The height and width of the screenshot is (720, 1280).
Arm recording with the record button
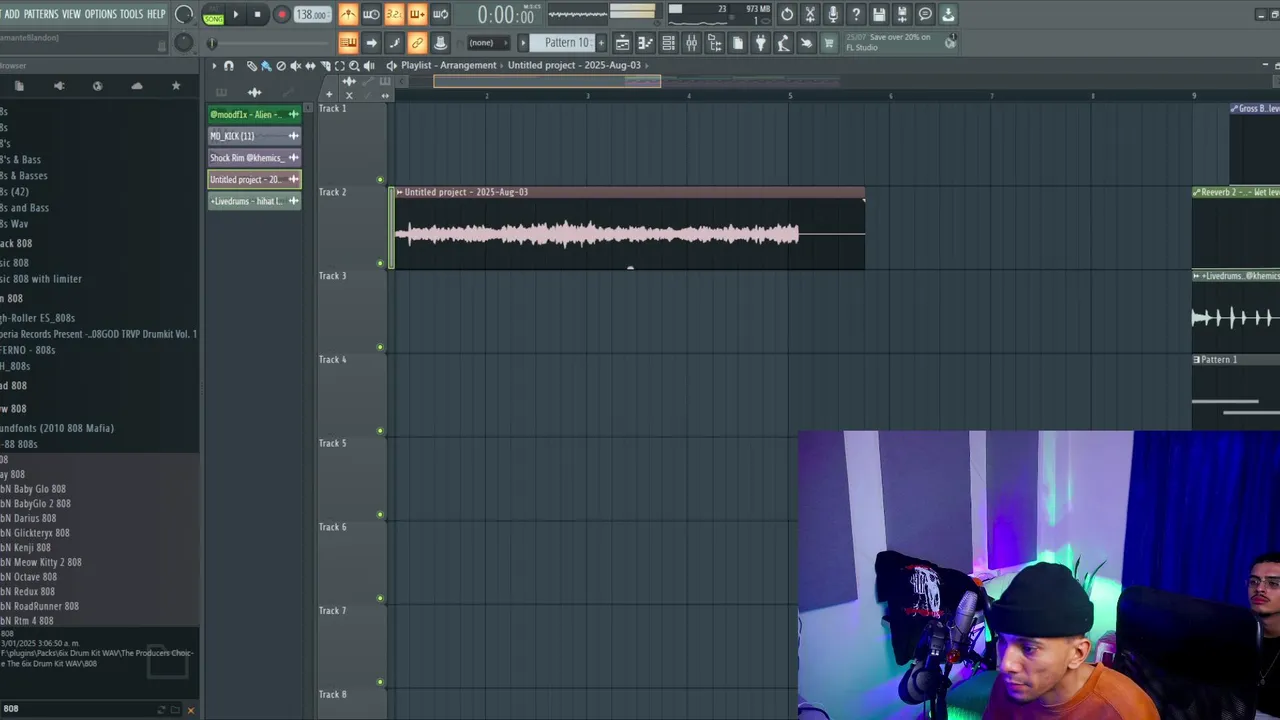click(x=281, y=15)
